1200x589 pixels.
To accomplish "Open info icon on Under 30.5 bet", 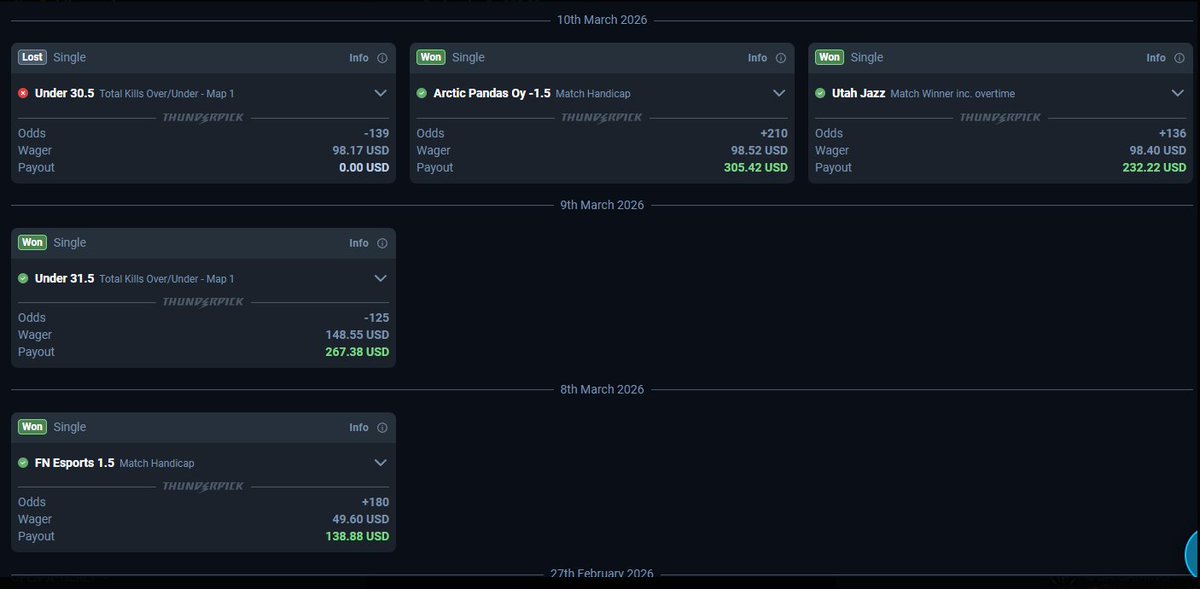I will (x=382, y=58).
